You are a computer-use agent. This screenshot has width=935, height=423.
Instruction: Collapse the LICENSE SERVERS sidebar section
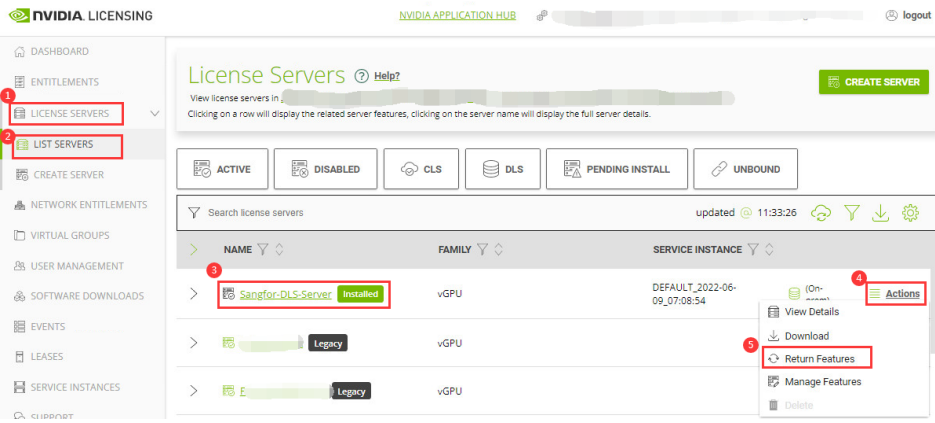pos(154,114)
